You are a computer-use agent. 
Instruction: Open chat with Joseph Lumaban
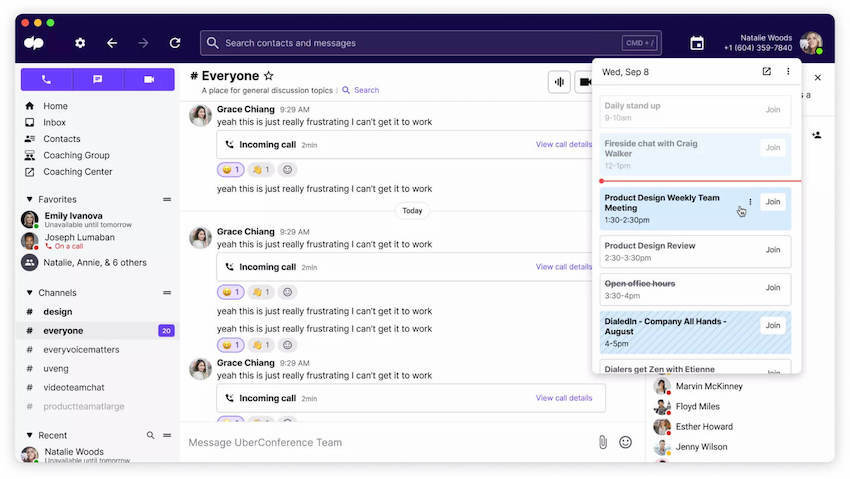click(98, 241)
